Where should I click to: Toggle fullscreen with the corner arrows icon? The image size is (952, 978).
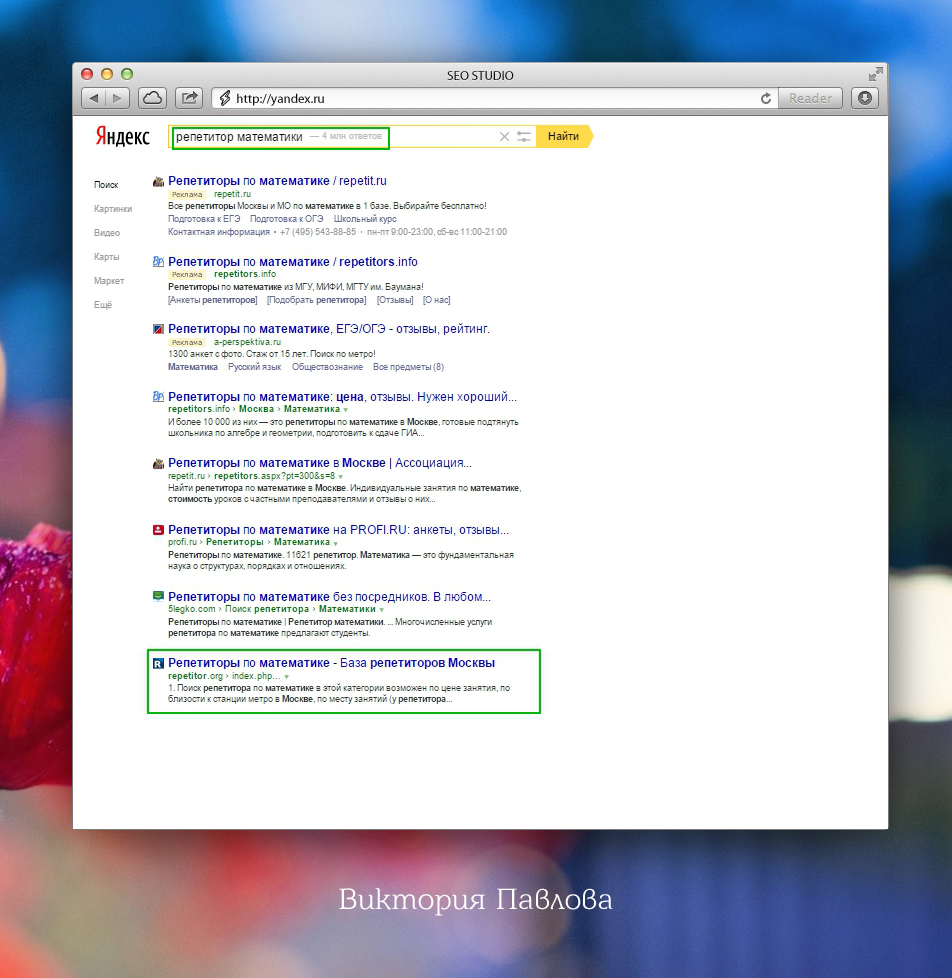tap(875, 74)
